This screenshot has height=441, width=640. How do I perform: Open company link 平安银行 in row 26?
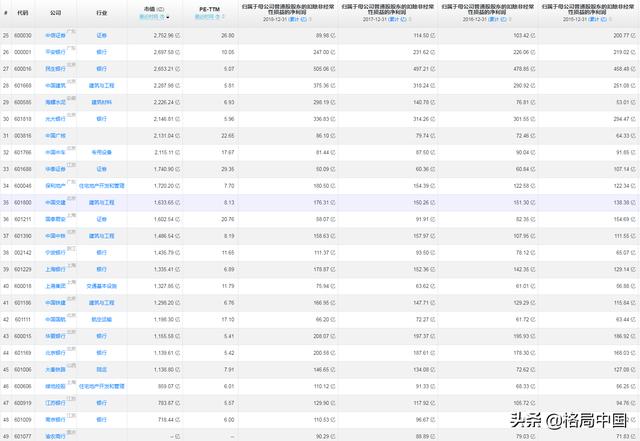click(x=55, y=52)
